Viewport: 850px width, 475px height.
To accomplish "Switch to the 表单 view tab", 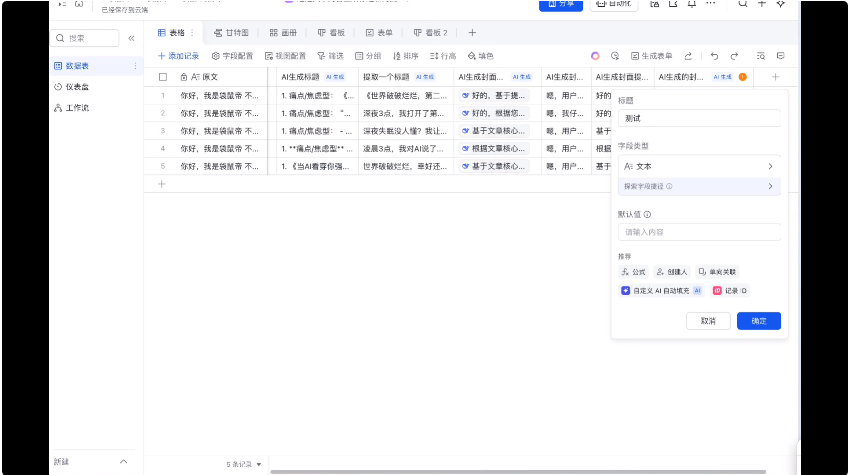I will 379,33.
